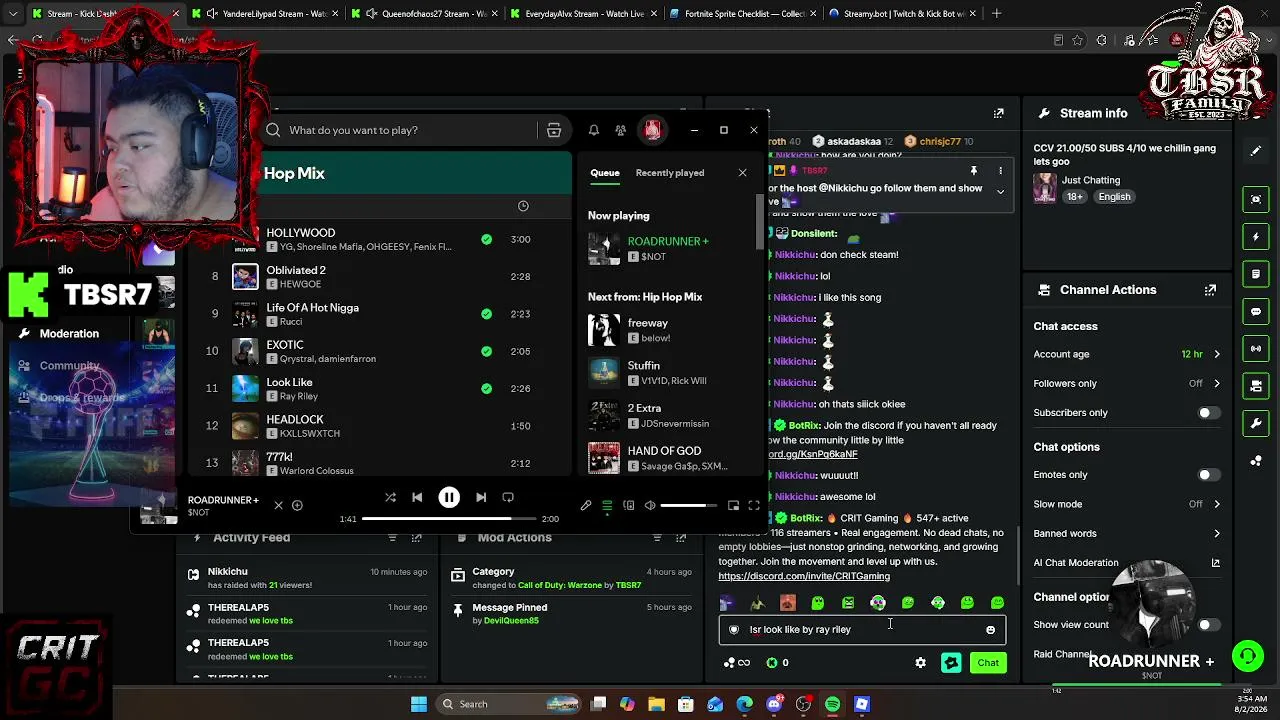1280x720 pixels.
Task: Toggle liked checkmark for Look Like
Action: click(486, 389)
